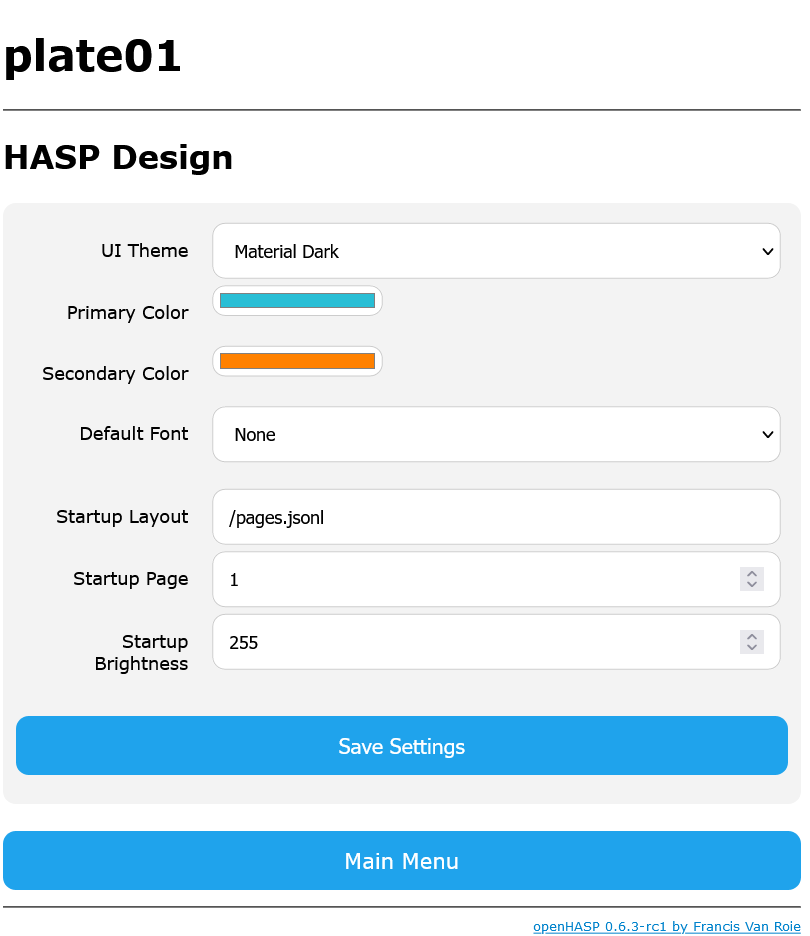Open the openHASP 0.6.3-rc1 footer link

point(667,926)
